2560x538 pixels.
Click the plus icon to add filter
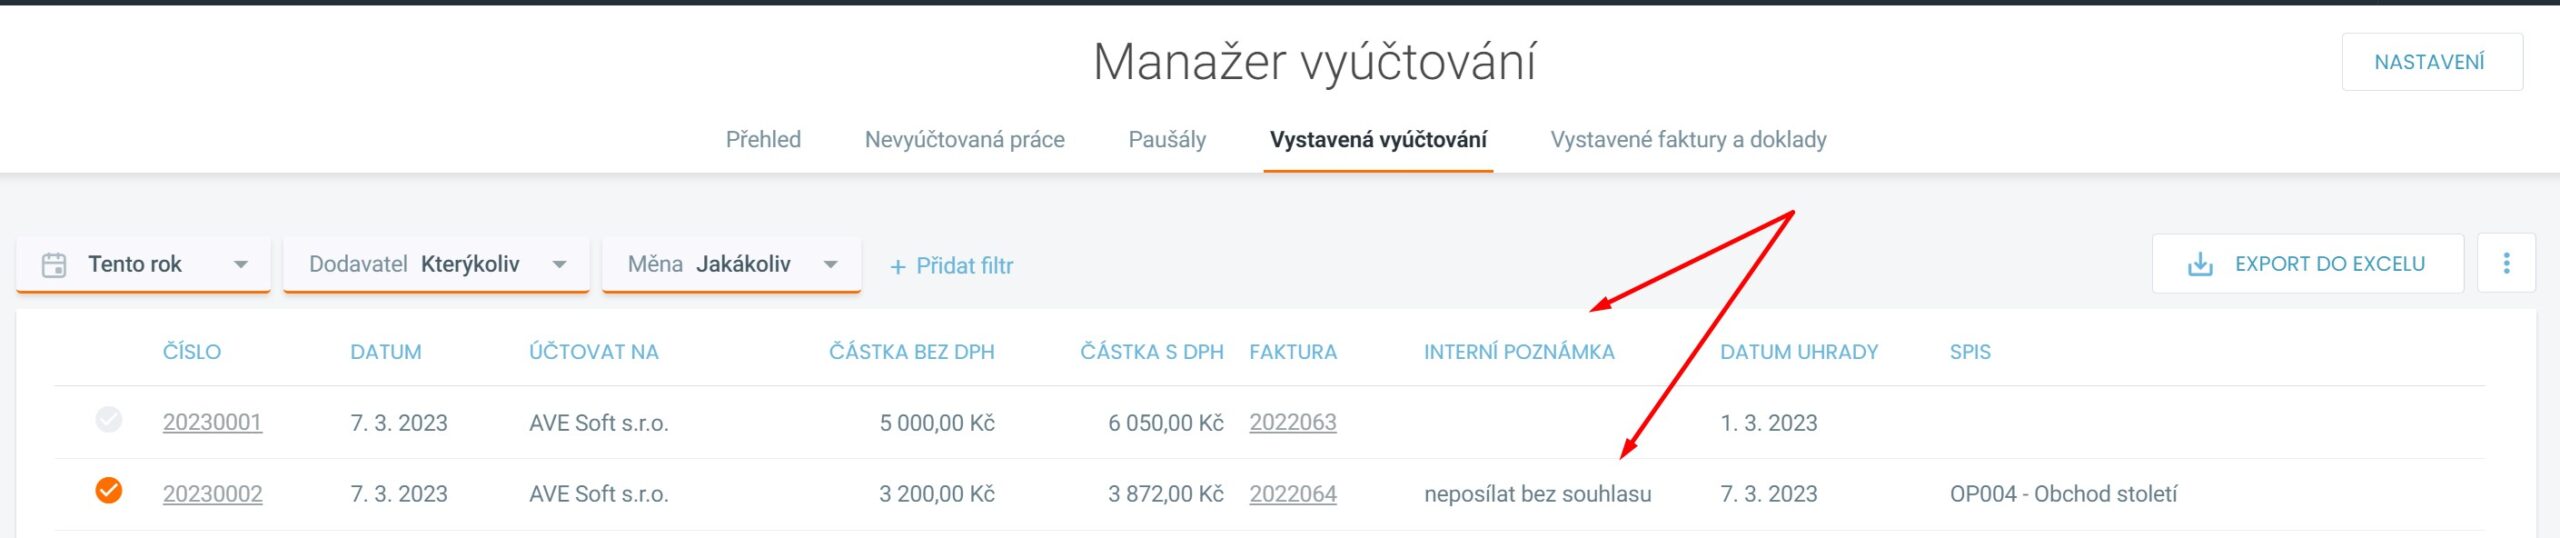(897, 267)
